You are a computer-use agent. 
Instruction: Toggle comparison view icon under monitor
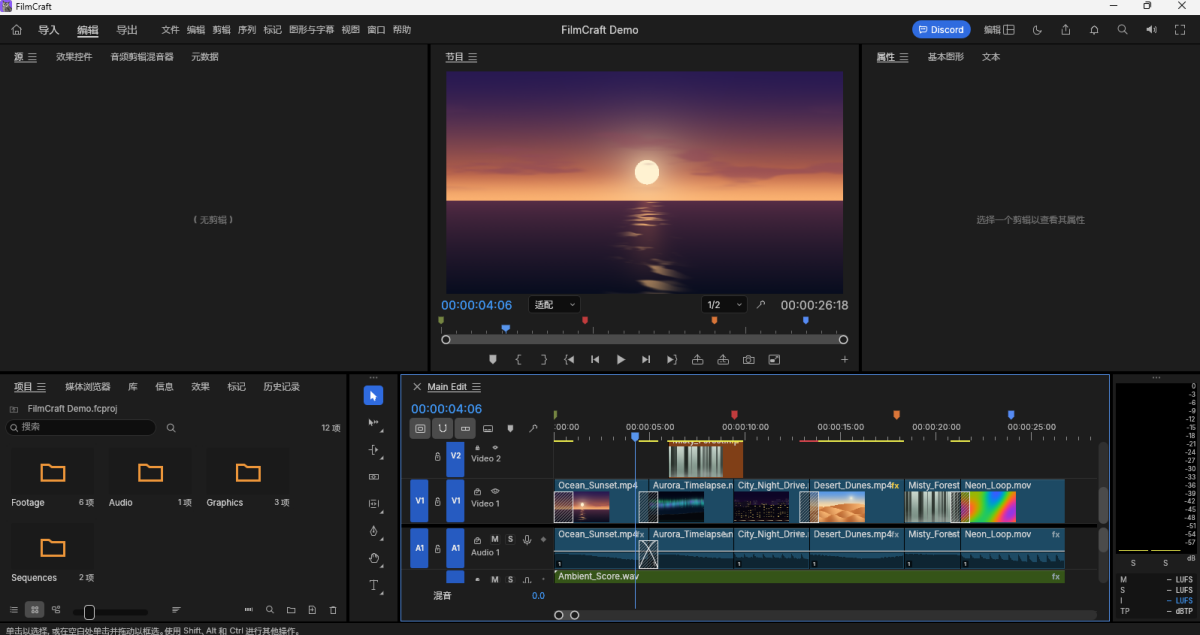(774, 360)
